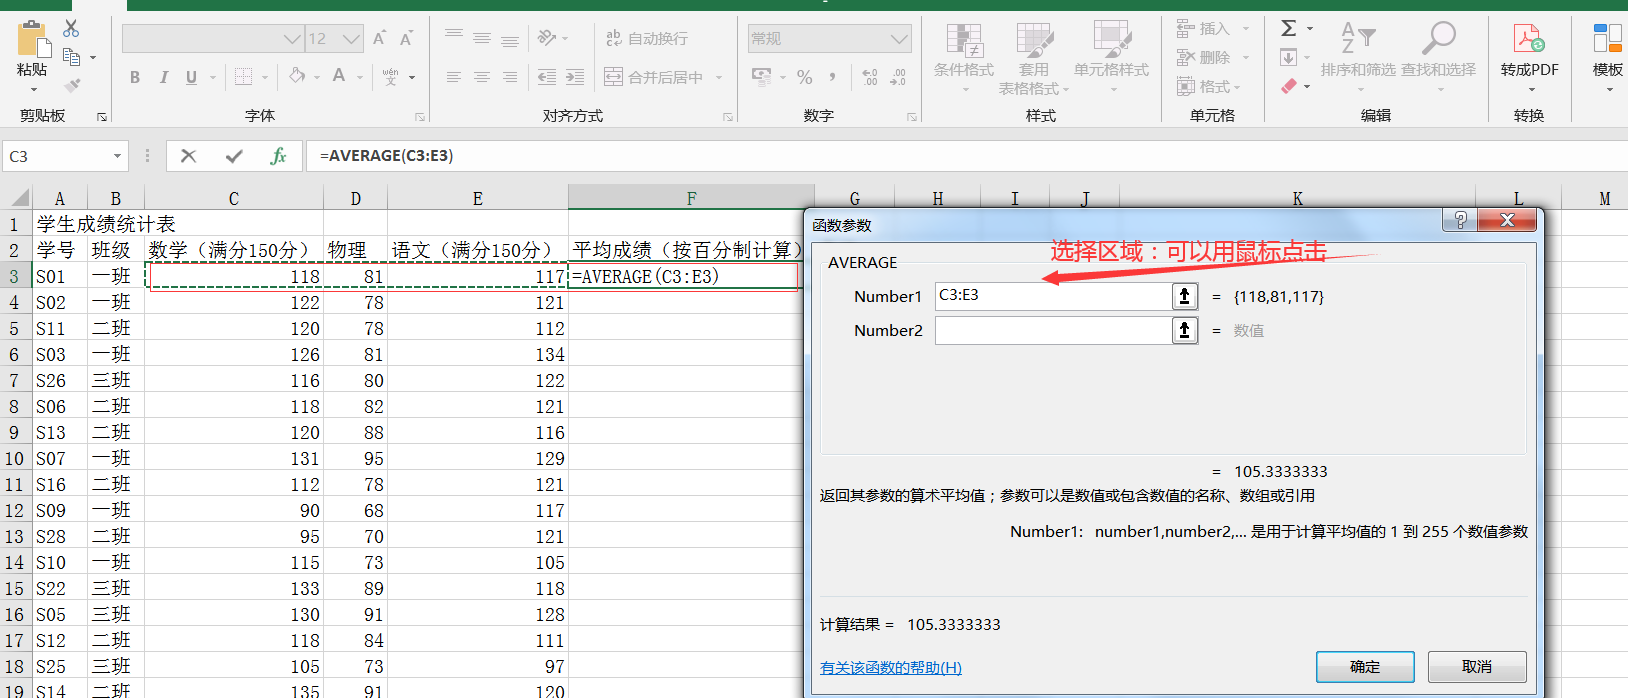Click the dialog help question mark button

1460,220
